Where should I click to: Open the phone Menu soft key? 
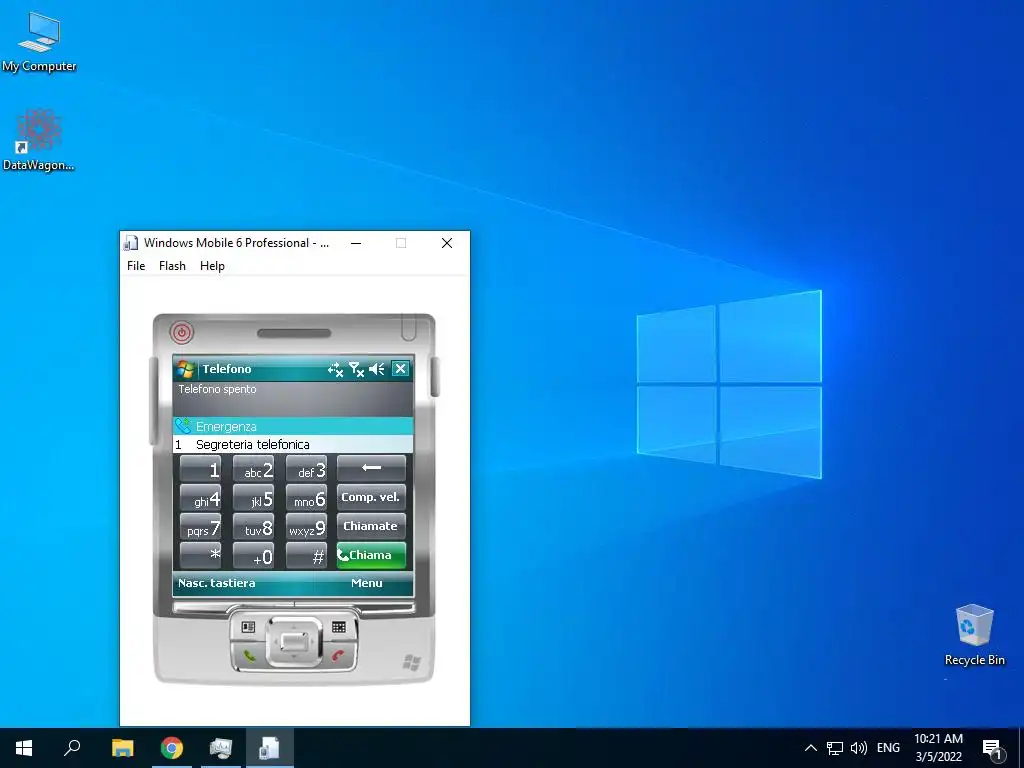click(x=366, y=583)
